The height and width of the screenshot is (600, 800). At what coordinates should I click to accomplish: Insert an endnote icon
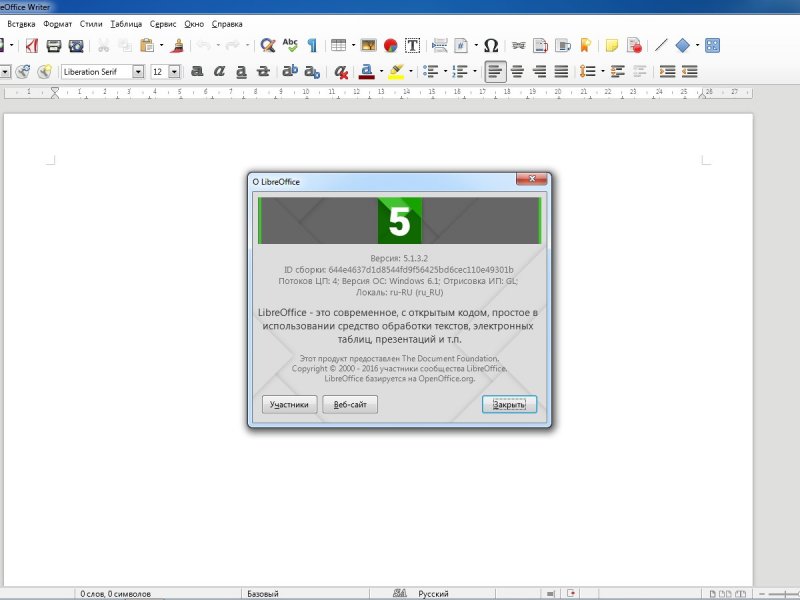tap(563, 46)
